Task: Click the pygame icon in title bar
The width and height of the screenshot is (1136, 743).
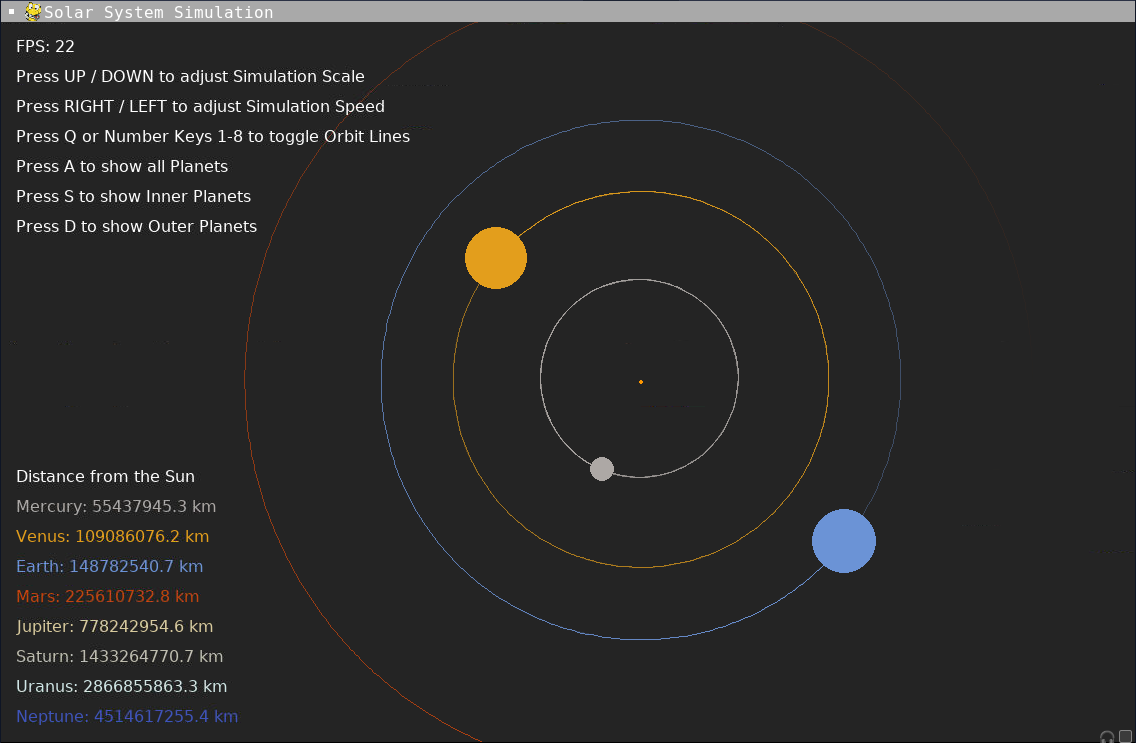Action: coord(33,12)
